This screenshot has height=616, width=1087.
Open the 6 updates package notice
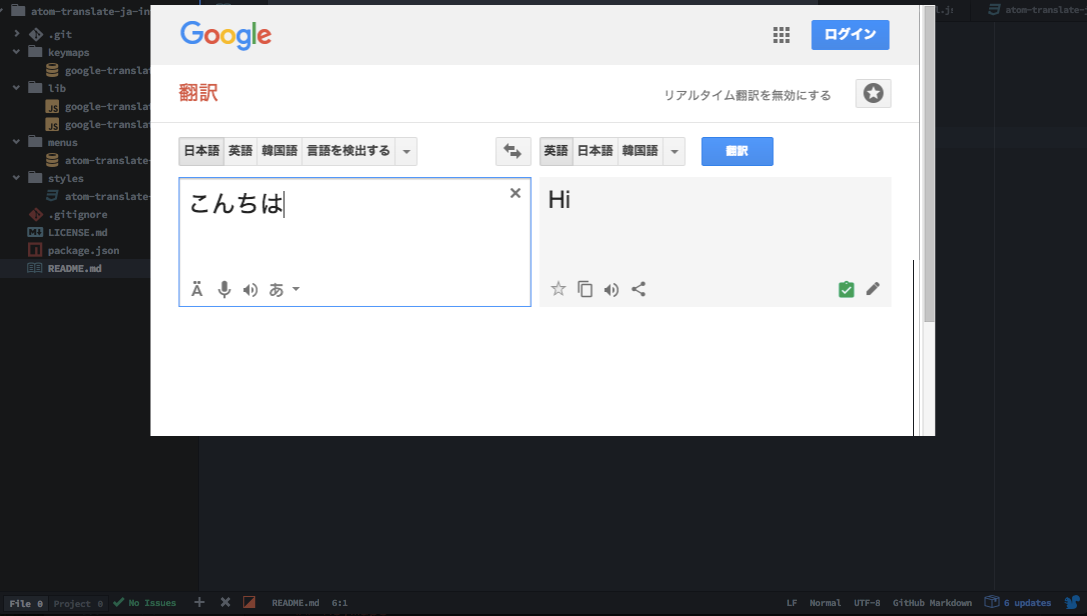(x=1018, y=603)
